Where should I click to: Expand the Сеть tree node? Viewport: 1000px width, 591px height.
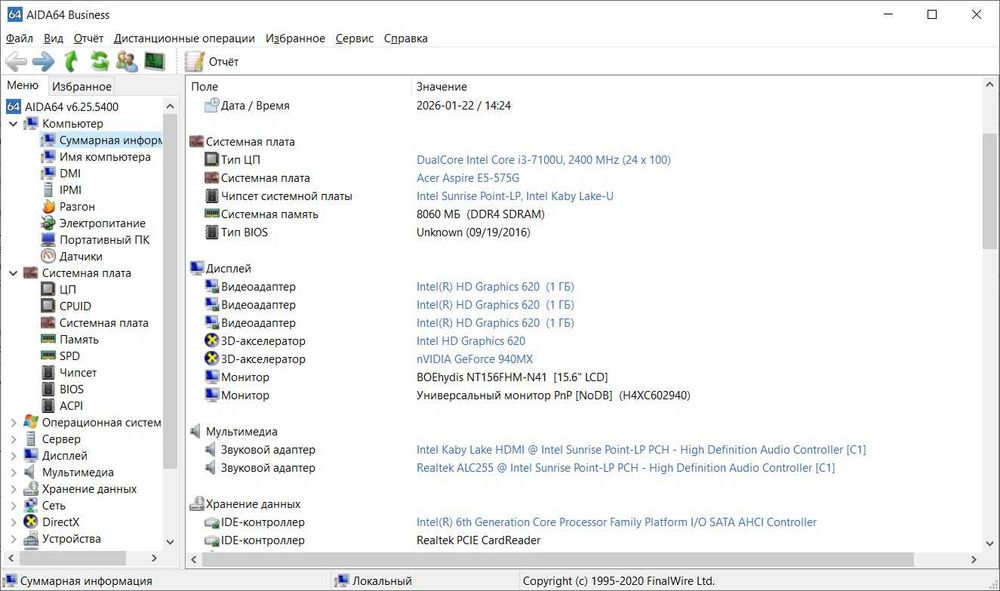pyautogui.click(x=13, y=505)
